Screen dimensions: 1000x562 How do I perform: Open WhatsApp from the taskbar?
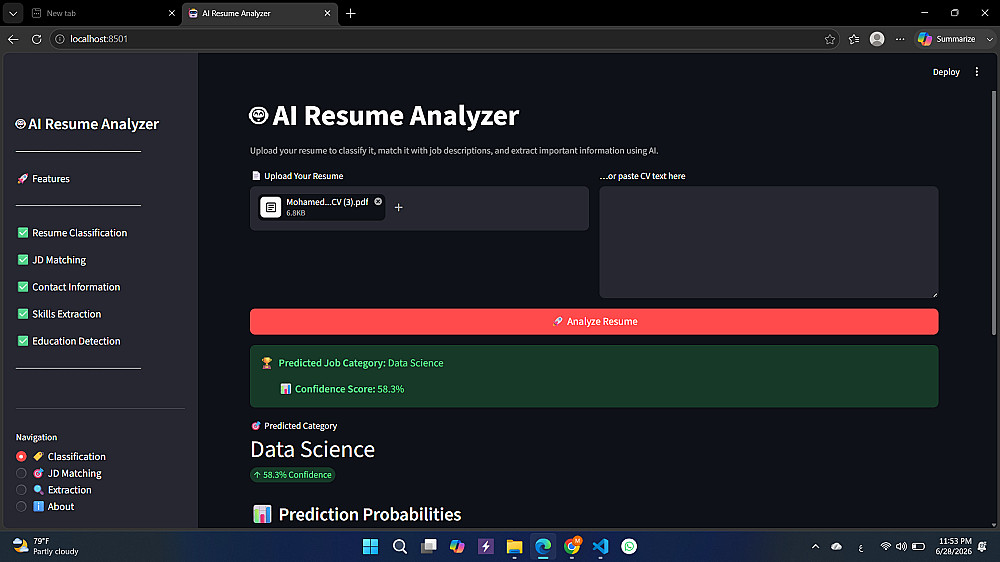click(x=629, y=546)
